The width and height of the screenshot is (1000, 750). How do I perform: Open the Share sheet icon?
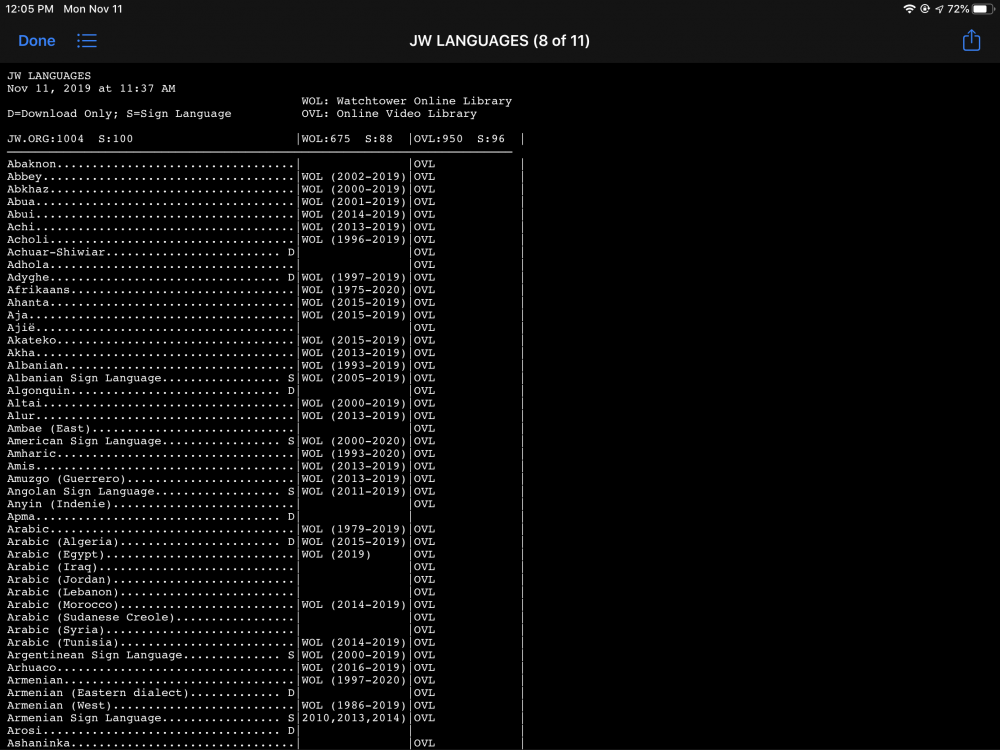point(971,41)
